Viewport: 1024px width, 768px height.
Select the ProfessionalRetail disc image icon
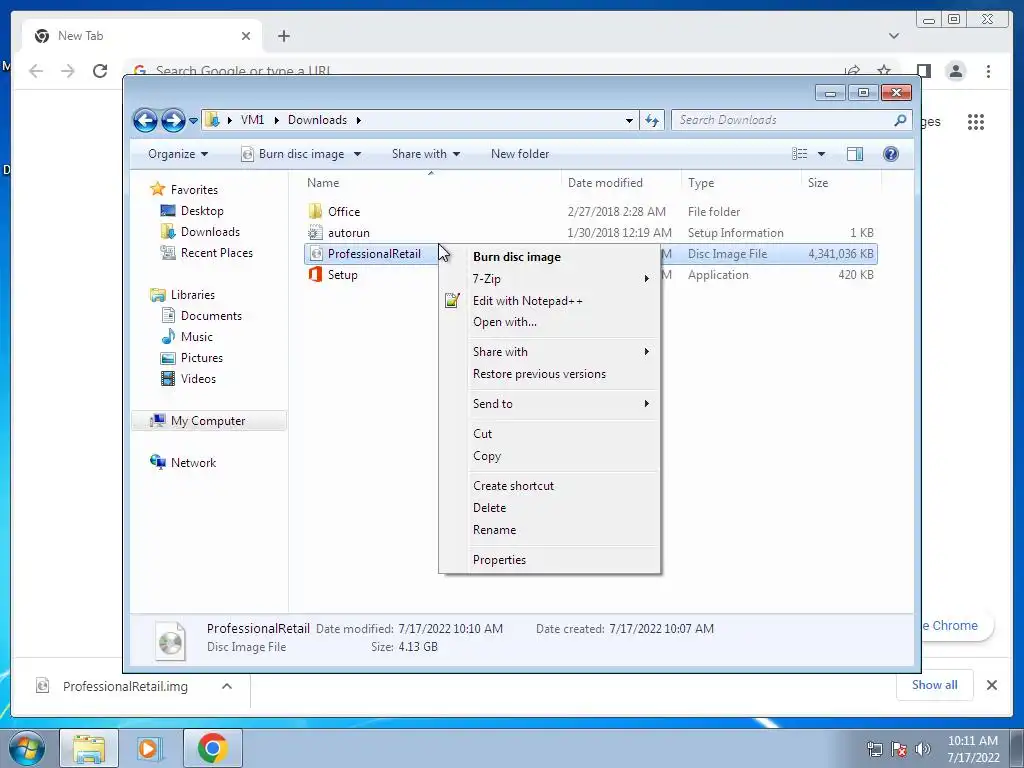click(x=316, y=254)
